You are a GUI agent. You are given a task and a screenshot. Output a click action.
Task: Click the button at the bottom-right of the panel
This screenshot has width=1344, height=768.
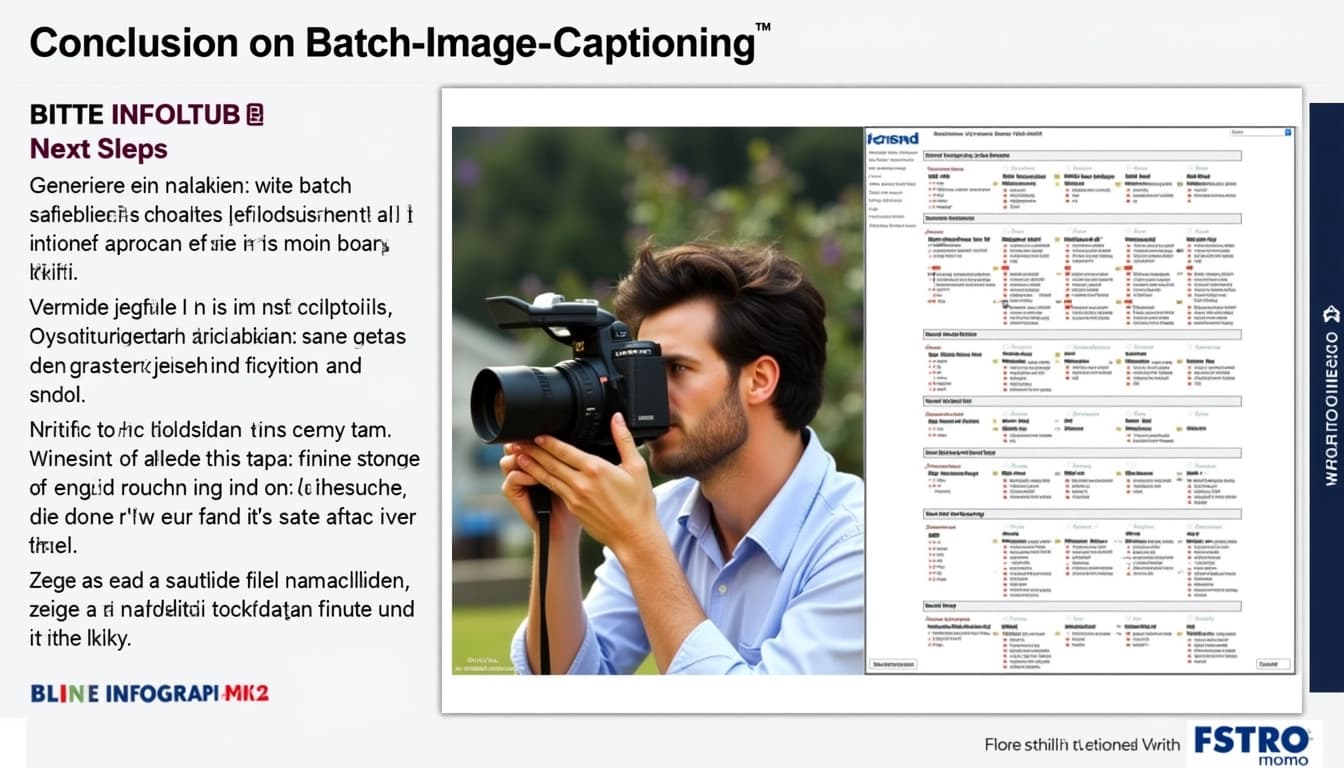point(1272,664)
